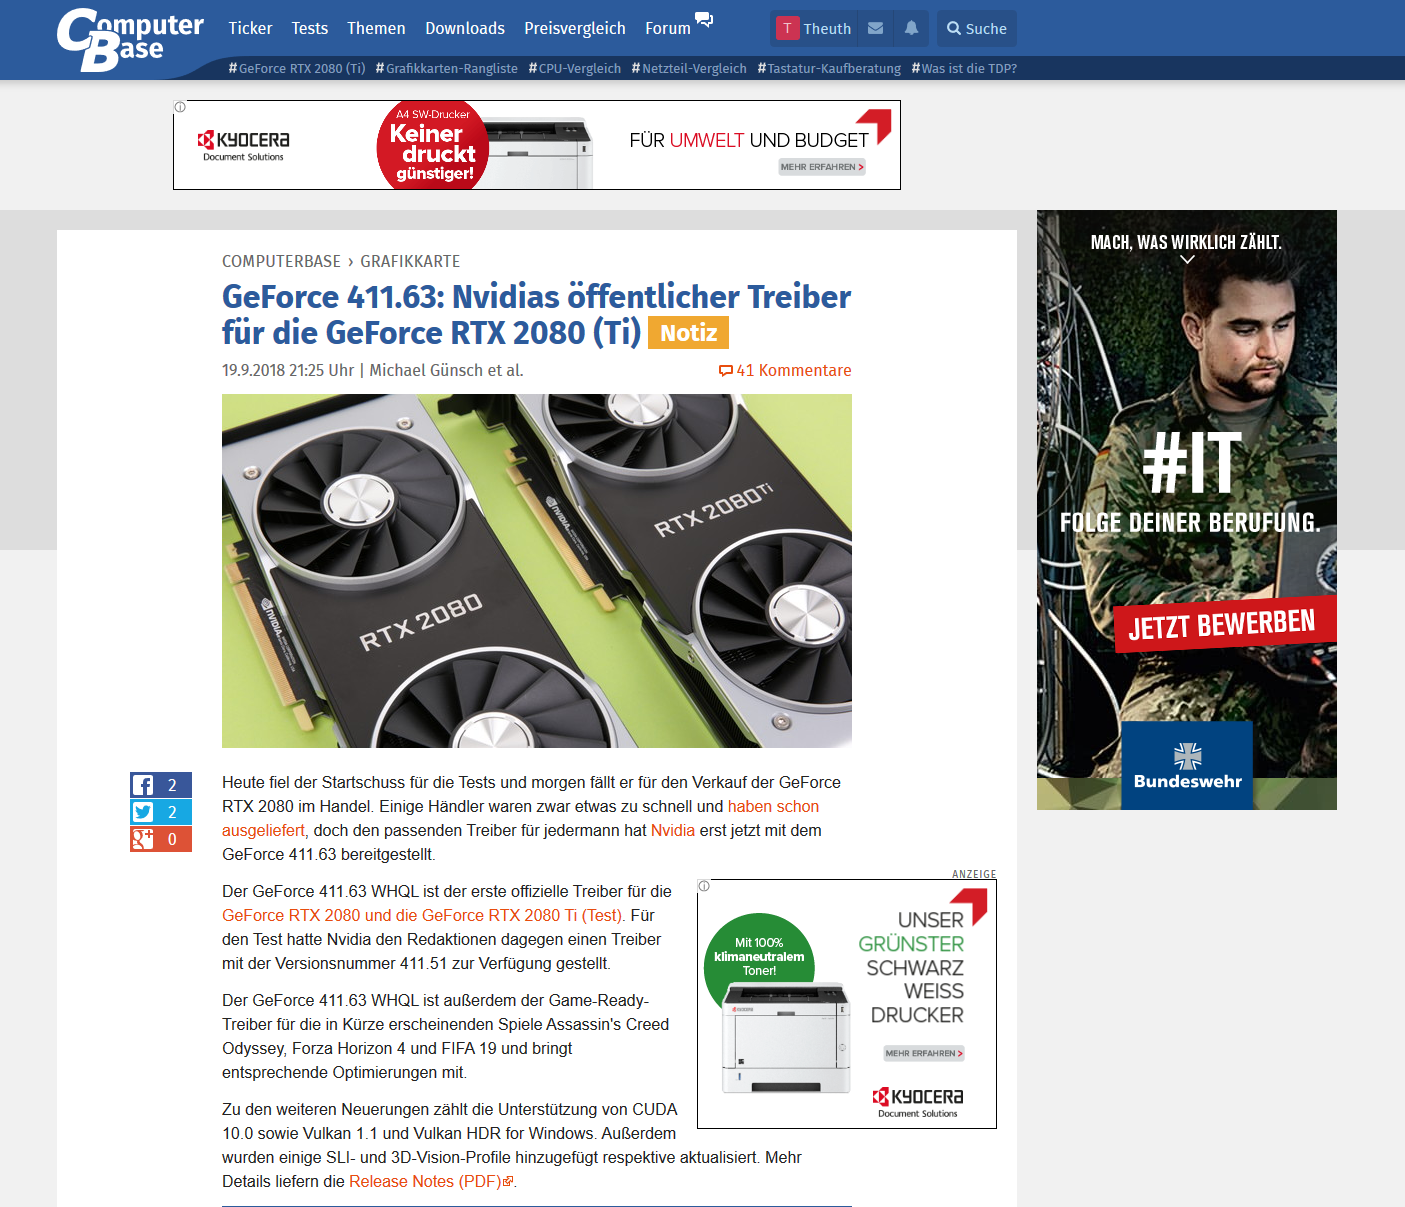The image size is (1405, 1207).
Task: Follow the Nvidia link in the article
Action: (672, 830)
